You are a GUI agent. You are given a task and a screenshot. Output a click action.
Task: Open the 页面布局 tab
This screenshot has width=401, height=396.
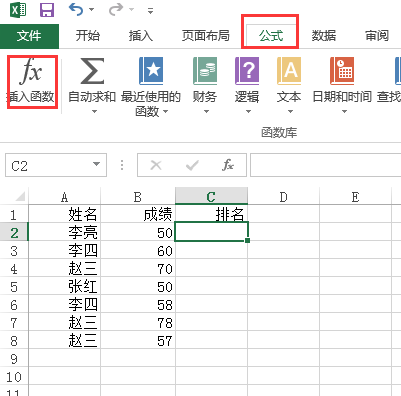205,35
